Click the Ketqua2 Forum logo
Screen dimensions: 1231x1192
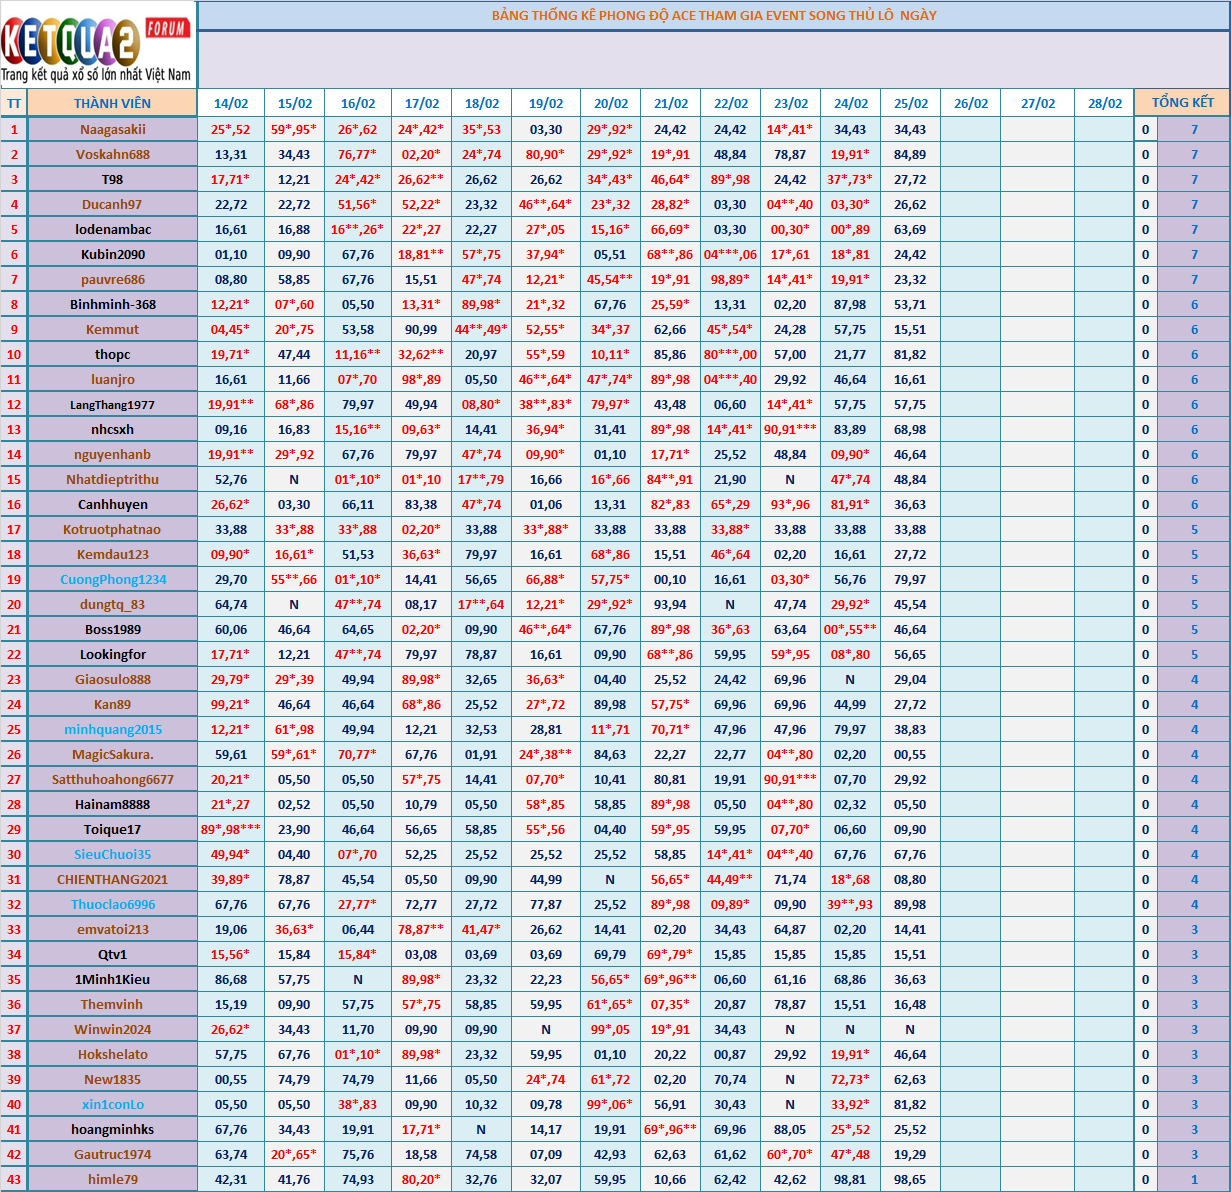(x=98, y=45)
